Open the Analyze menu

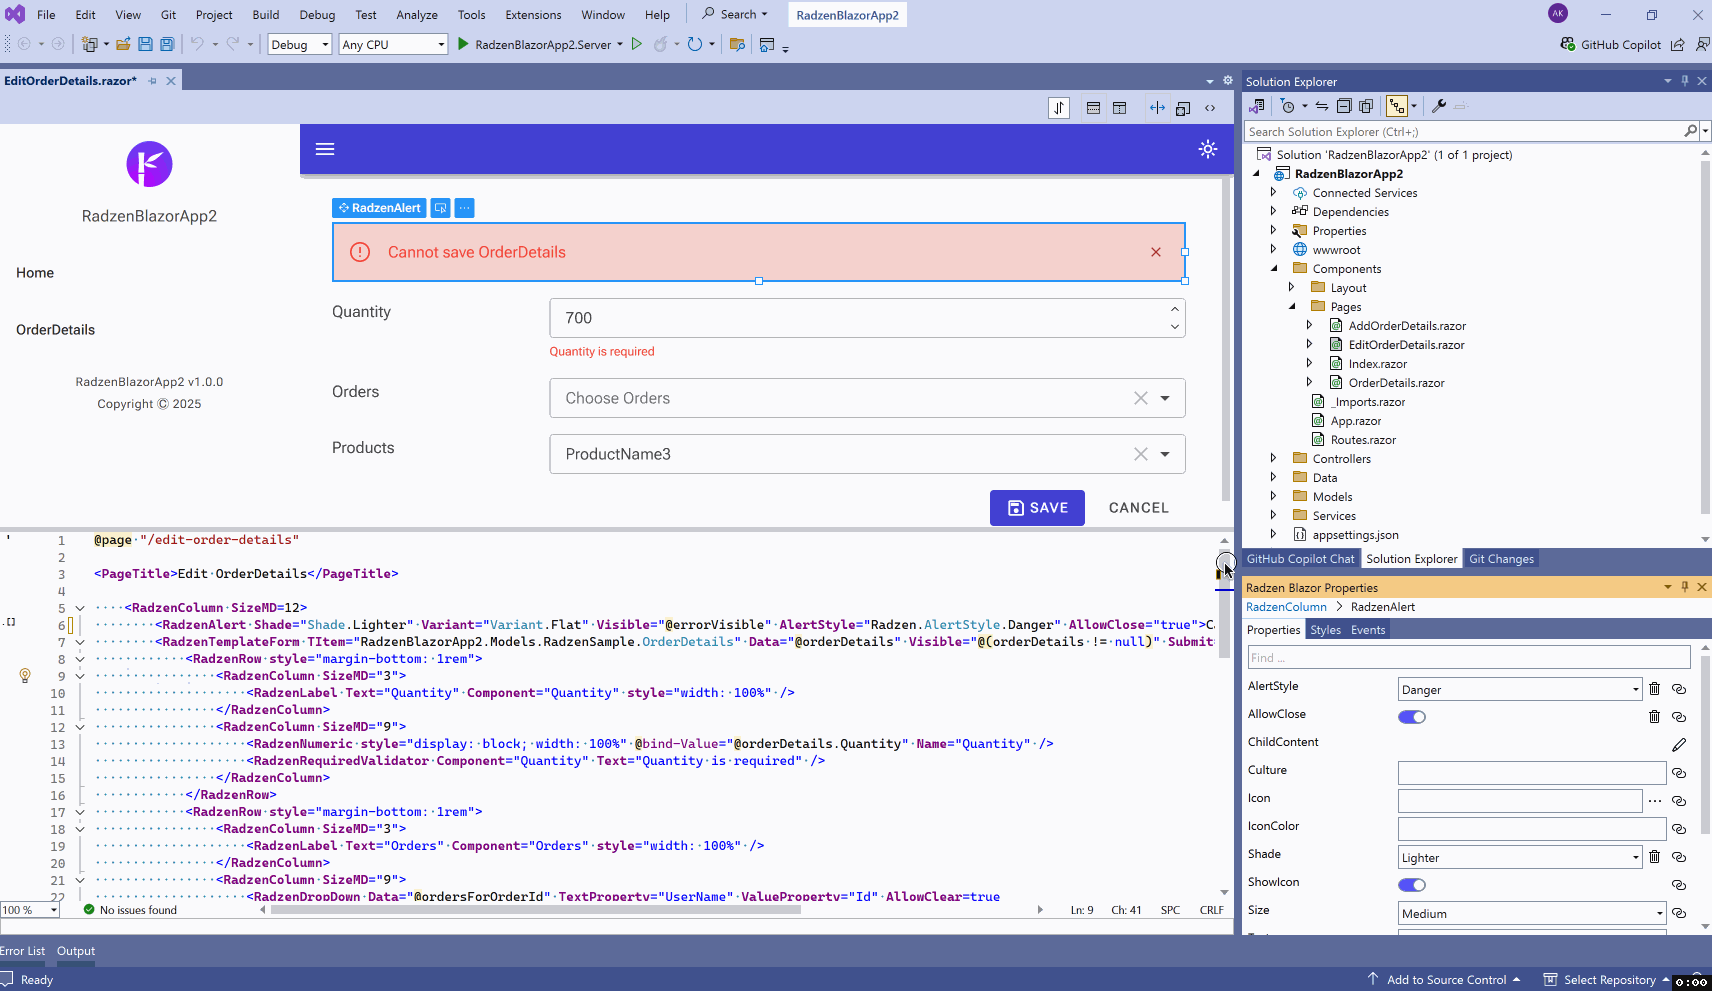click(417, 15)
